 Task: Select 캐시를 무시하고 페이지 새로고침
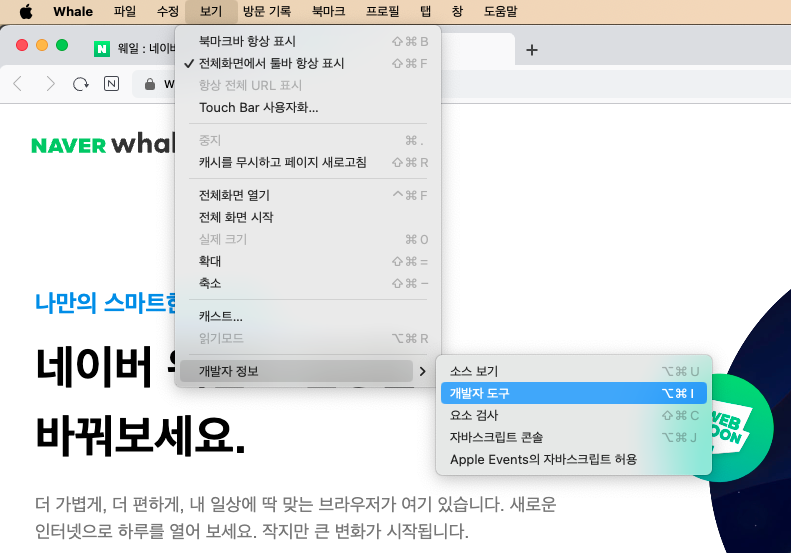(x=308, y=162)
